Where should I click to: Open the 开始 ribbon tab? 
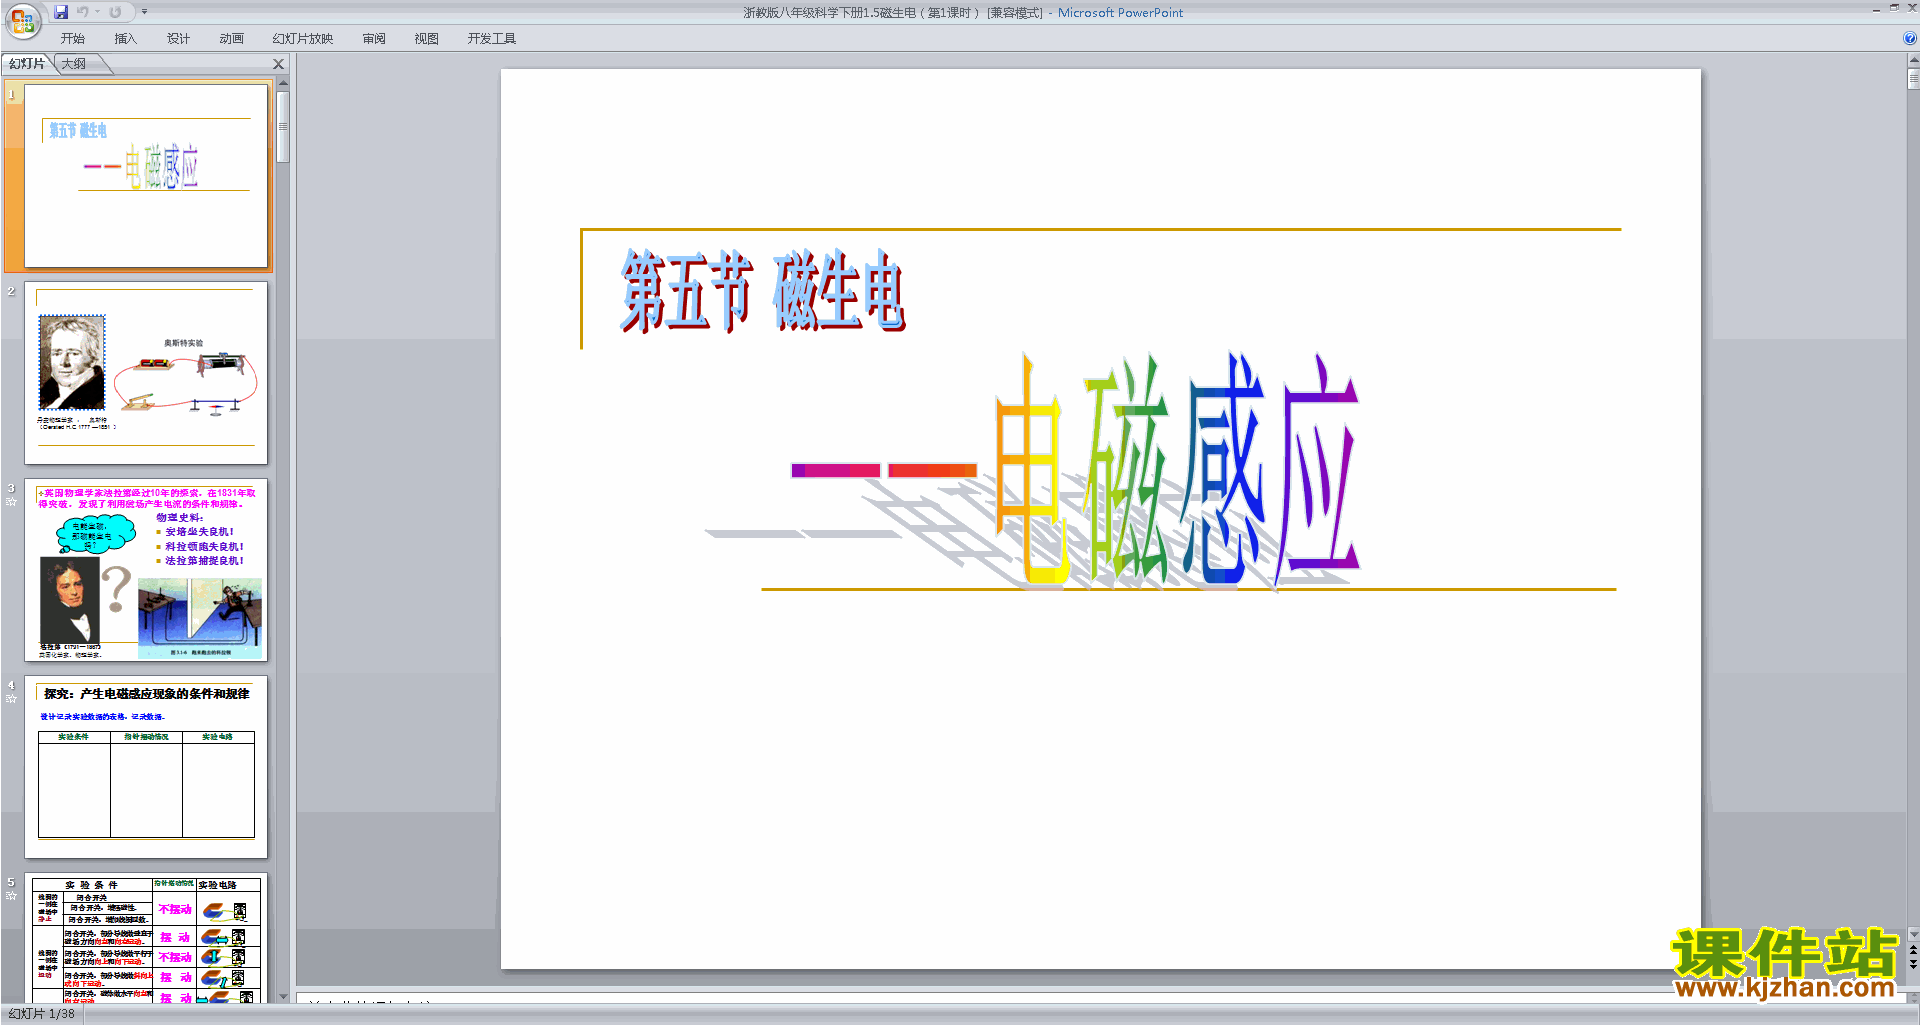(72, 39)
